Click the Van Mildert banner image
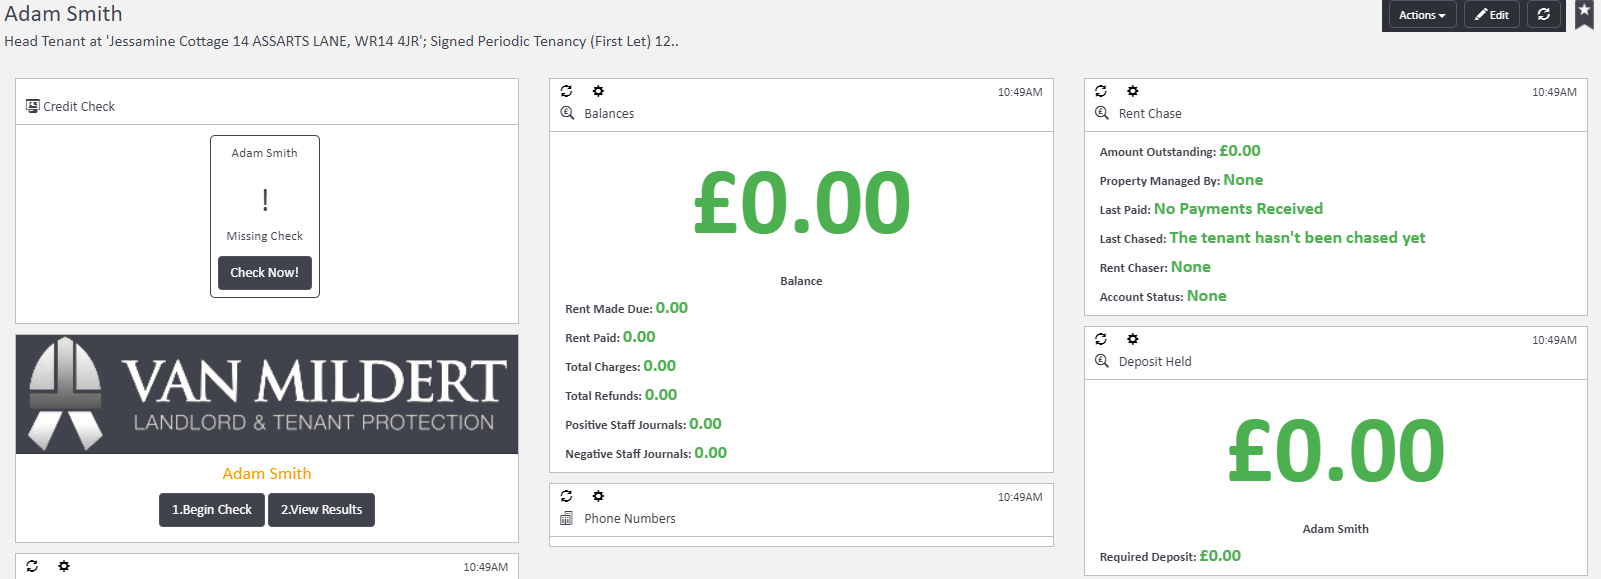1601x579 pixels. (267, 394)
